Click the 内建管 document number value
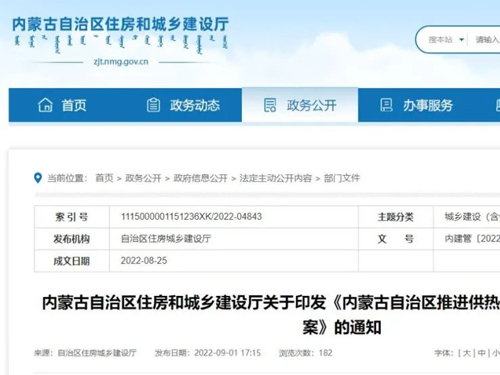Screen dimensions: 500x375 [x=472, y=239]
